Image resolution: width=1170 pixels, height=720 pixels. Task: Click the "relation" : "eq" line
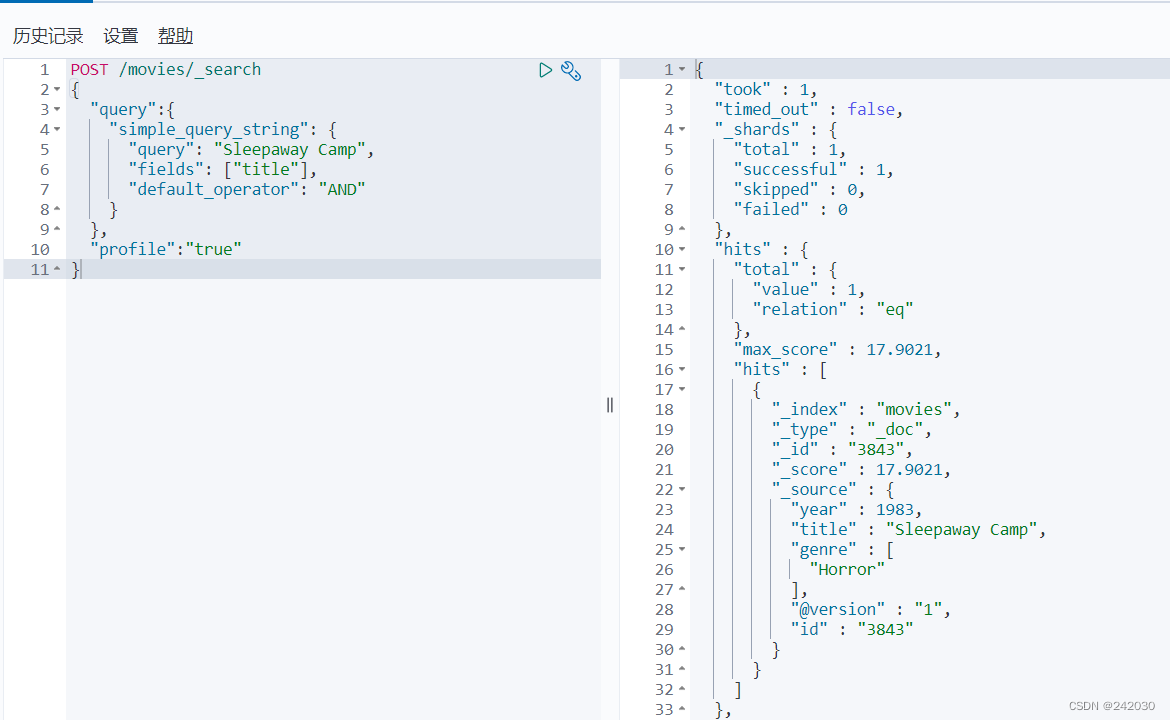833,310
